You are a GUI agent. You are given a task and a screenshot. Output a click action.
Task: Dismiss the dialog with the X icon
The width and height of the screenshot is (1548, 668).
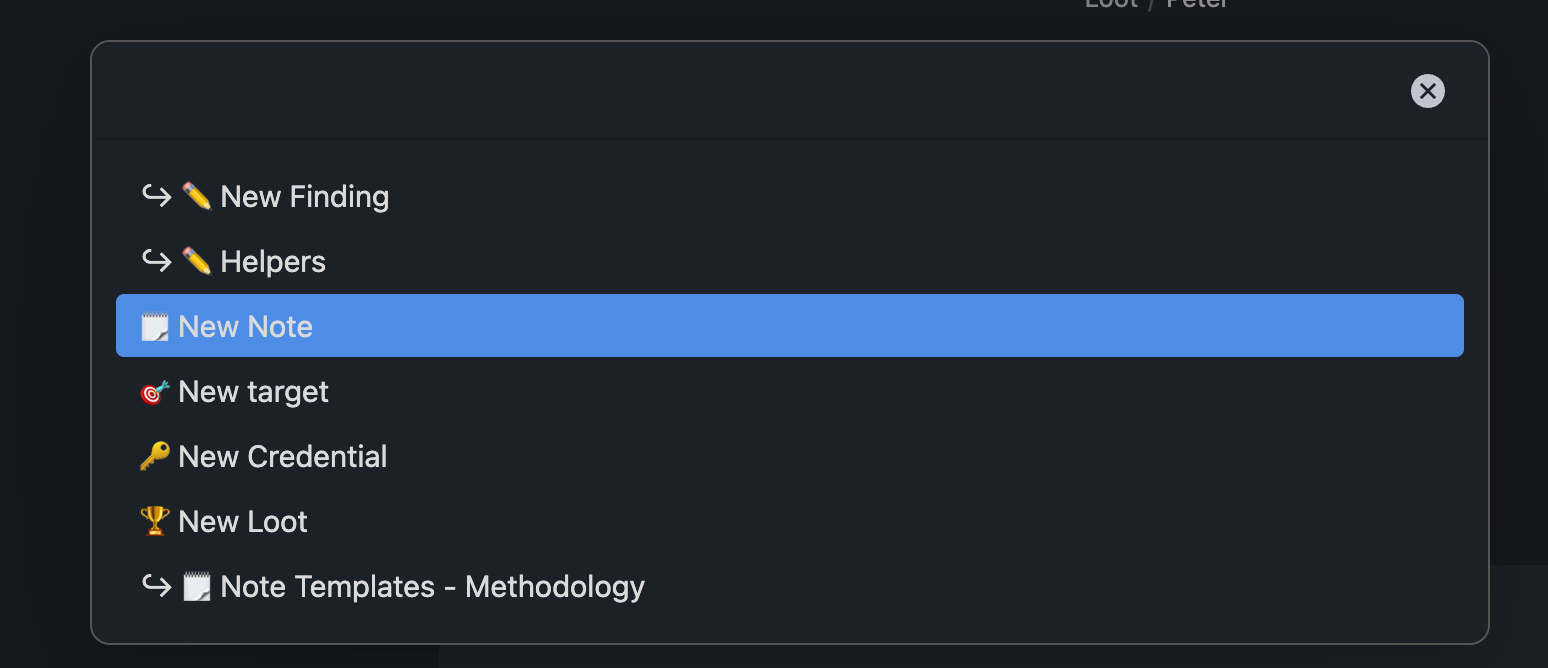[x=1427, y=91]
